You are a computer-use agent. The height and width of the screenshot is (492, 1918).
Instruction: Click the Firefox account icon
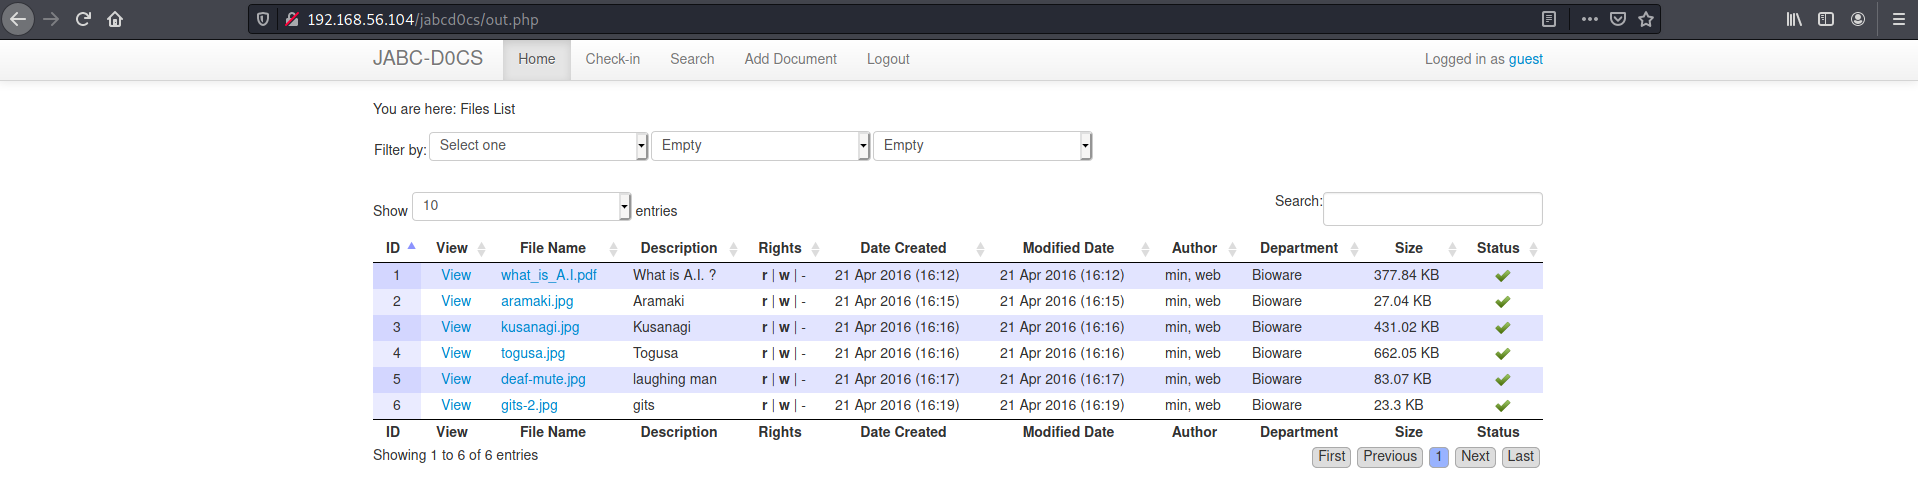[x=1858, y=19]
